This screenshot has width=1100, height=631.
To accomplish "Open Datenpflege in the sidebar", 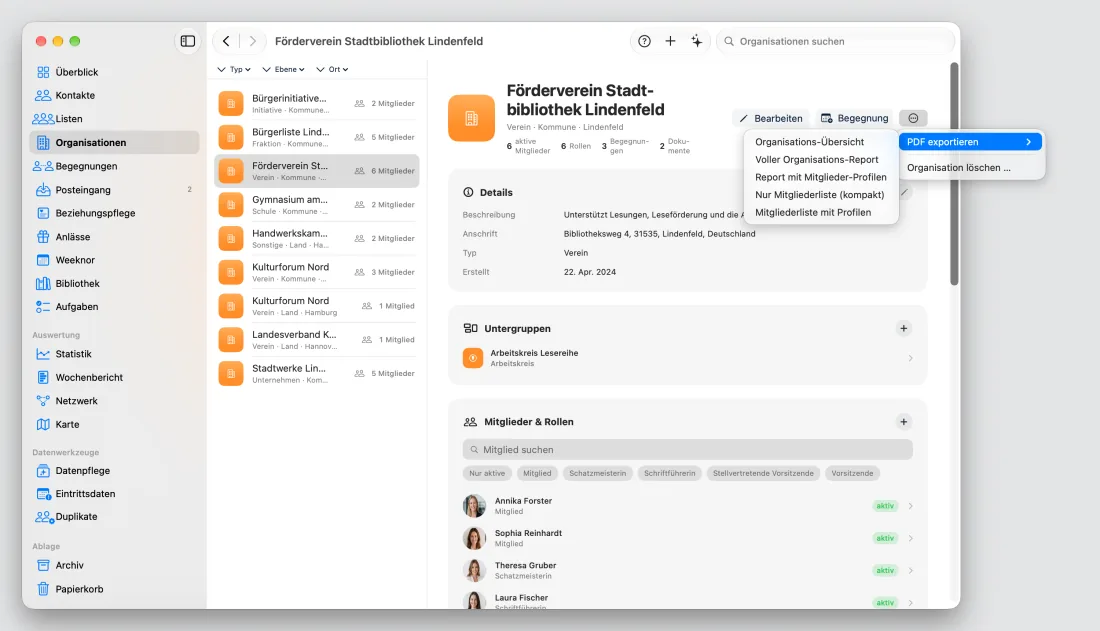I will tap(114, 471).
